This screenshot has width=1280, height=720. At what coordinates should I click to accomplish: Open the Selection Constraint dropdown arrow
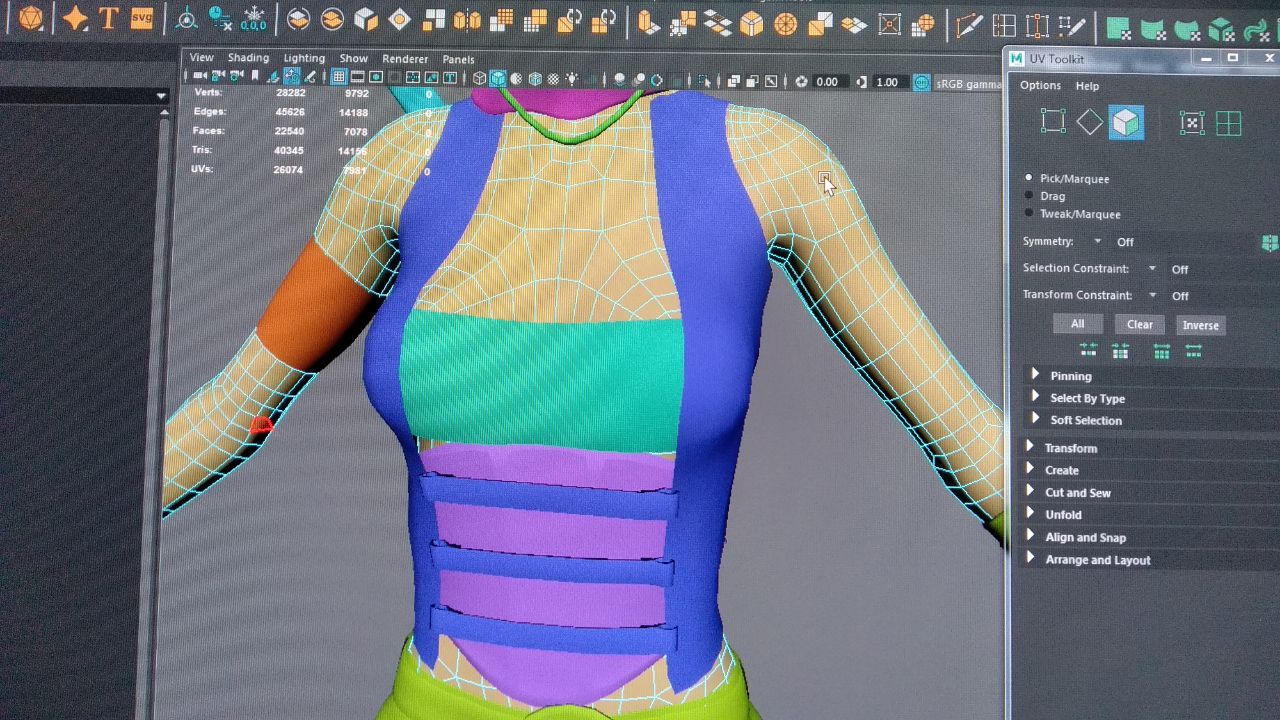[1152, 268]
